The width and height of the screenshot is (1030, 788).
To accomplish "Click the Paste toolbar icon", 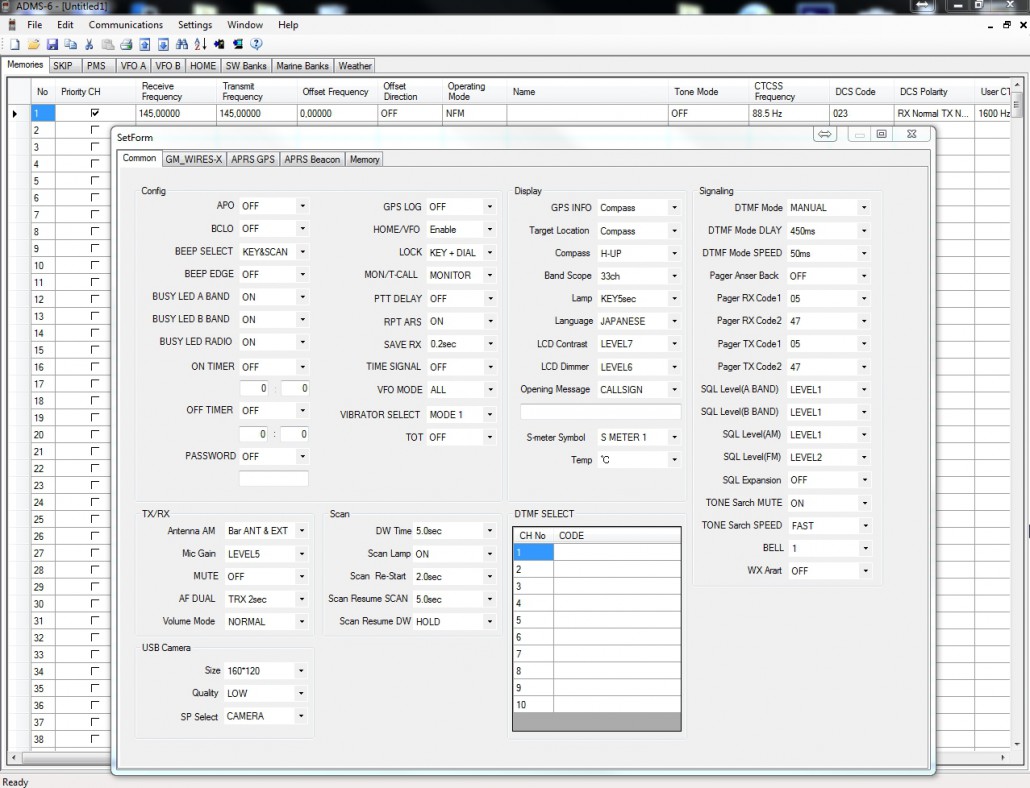I will point(108,44).
